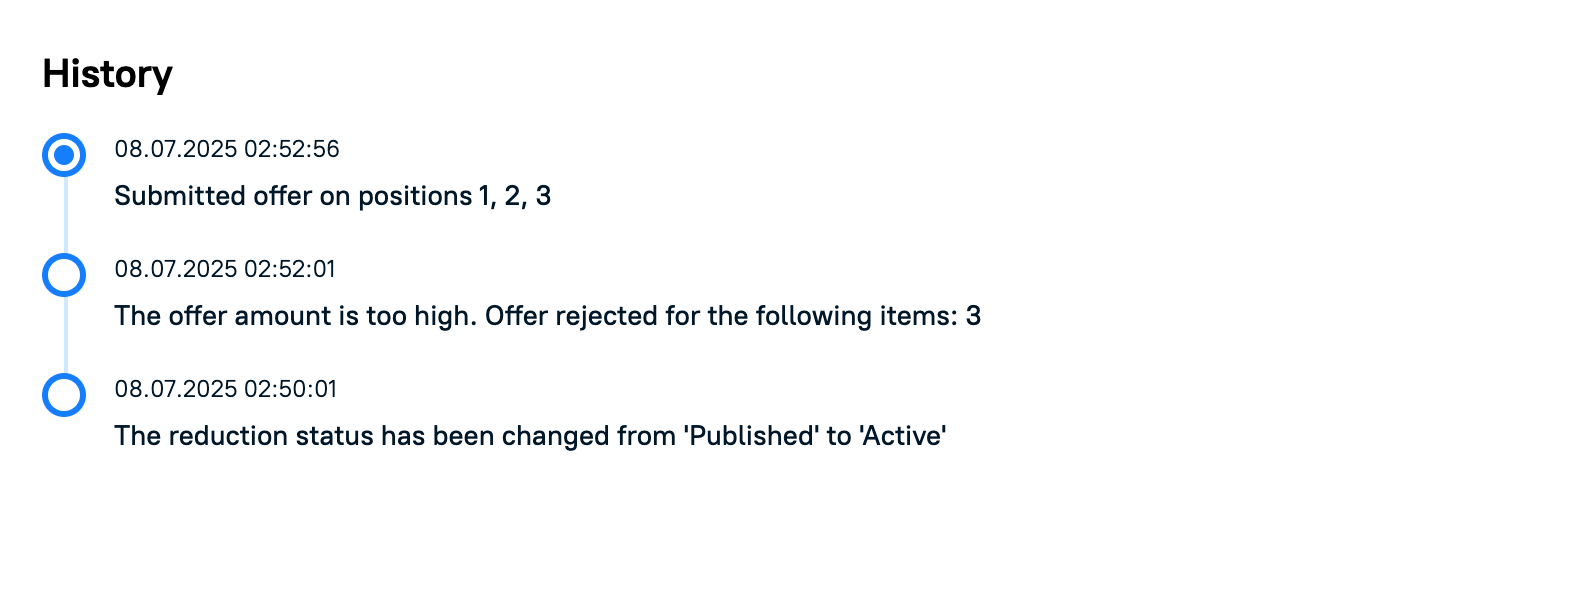Open the reduction status changed entry

pos(531,436)
